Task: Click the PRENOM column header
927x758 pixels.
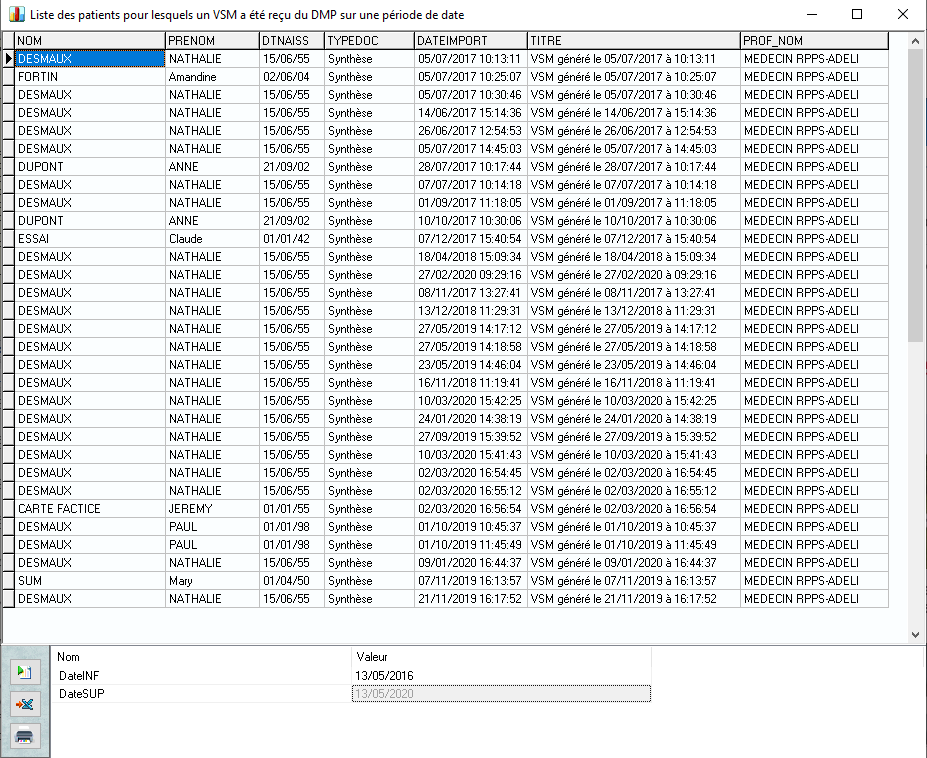Action: (x=211, y=41)
